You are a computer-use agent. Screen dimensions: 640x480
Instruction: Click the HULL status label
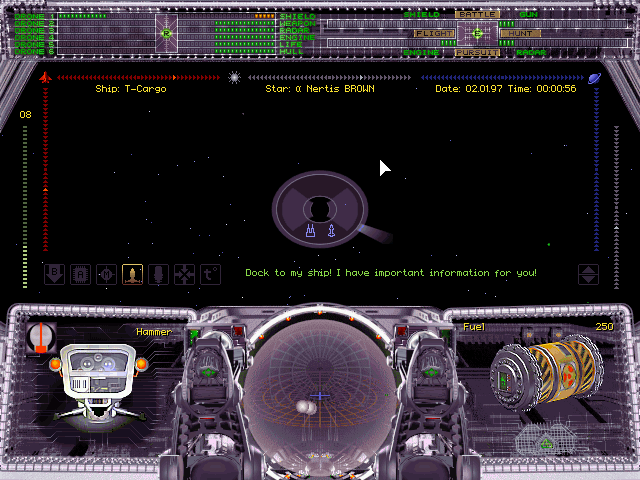coord(291,51)
